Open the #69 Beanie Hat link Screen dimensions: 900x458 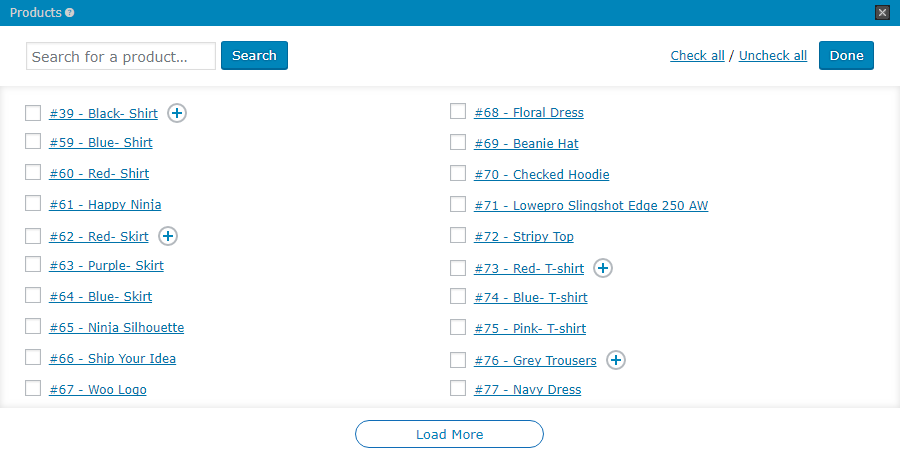click(526, 143)
